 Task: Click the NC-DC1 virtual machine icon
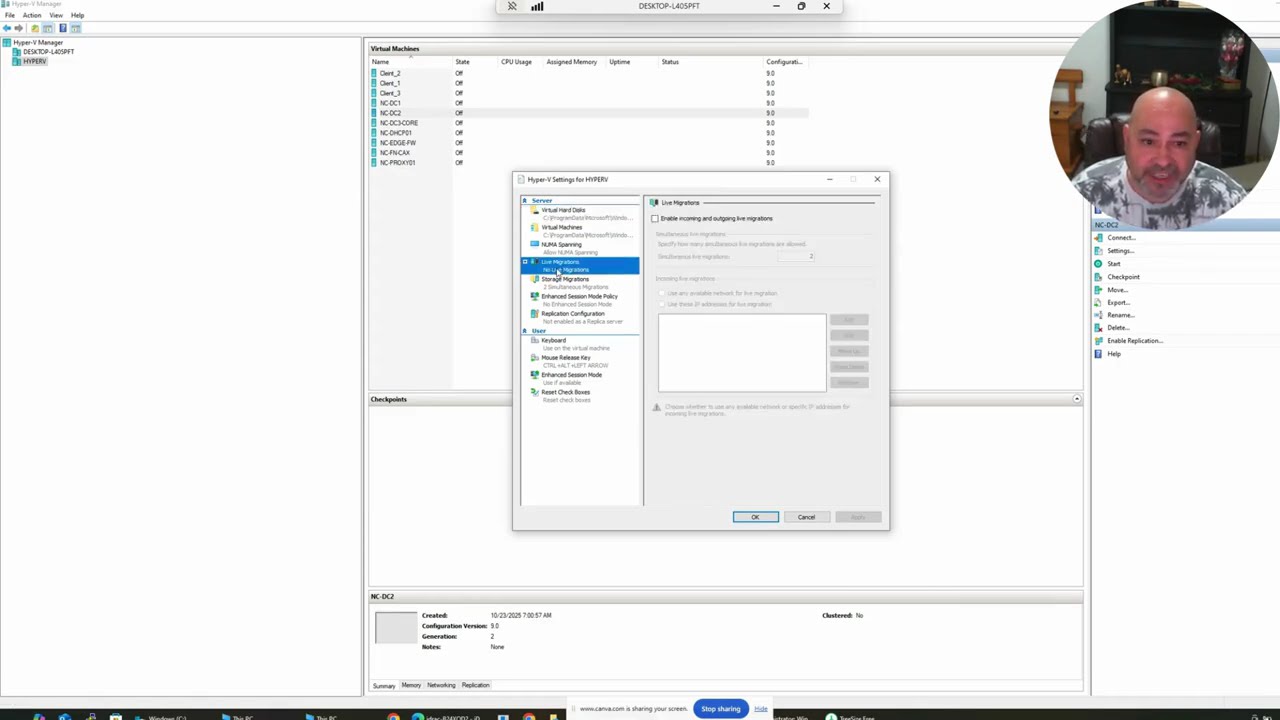click(x=374, y=103)
